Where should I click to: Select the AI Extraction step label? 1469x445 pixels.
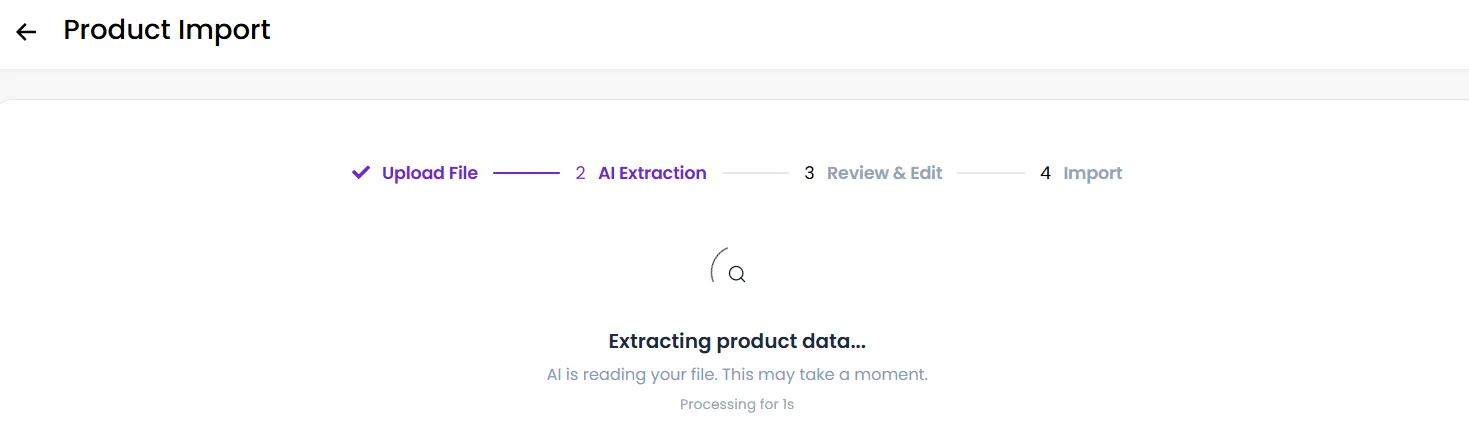[x=652, y=173]
